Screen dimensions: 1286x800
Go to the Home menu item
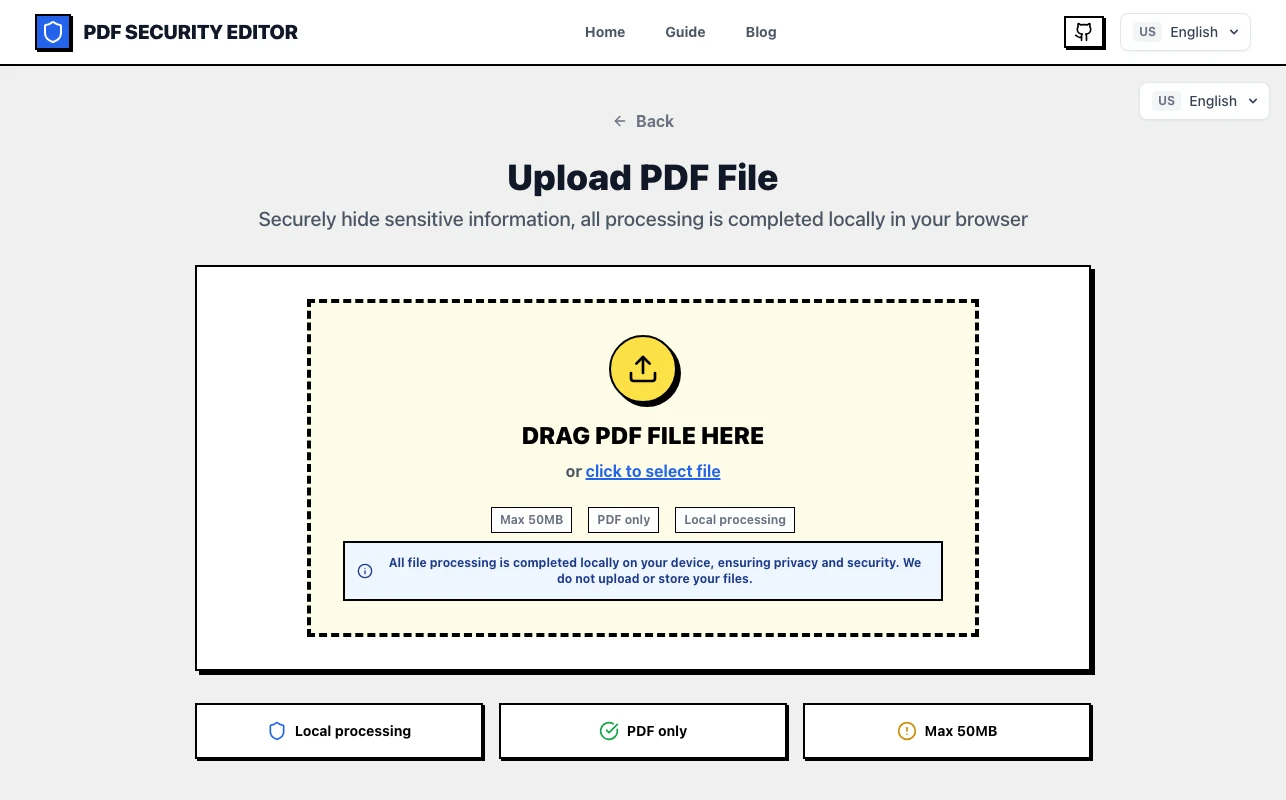coord(605,32)
